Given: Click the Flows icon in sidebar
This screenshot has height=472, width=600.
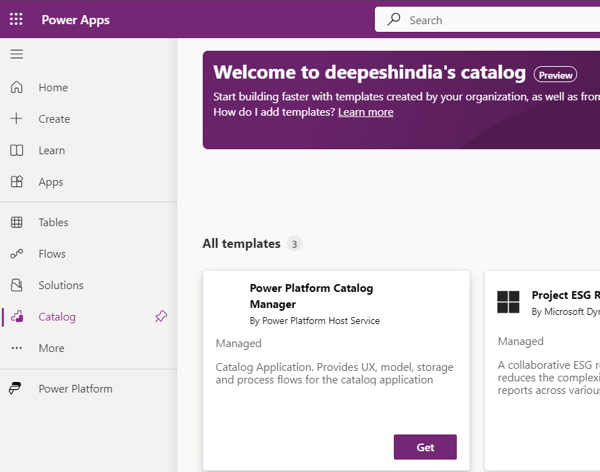Looking at the screenshot, I should [x=16, y=254].
